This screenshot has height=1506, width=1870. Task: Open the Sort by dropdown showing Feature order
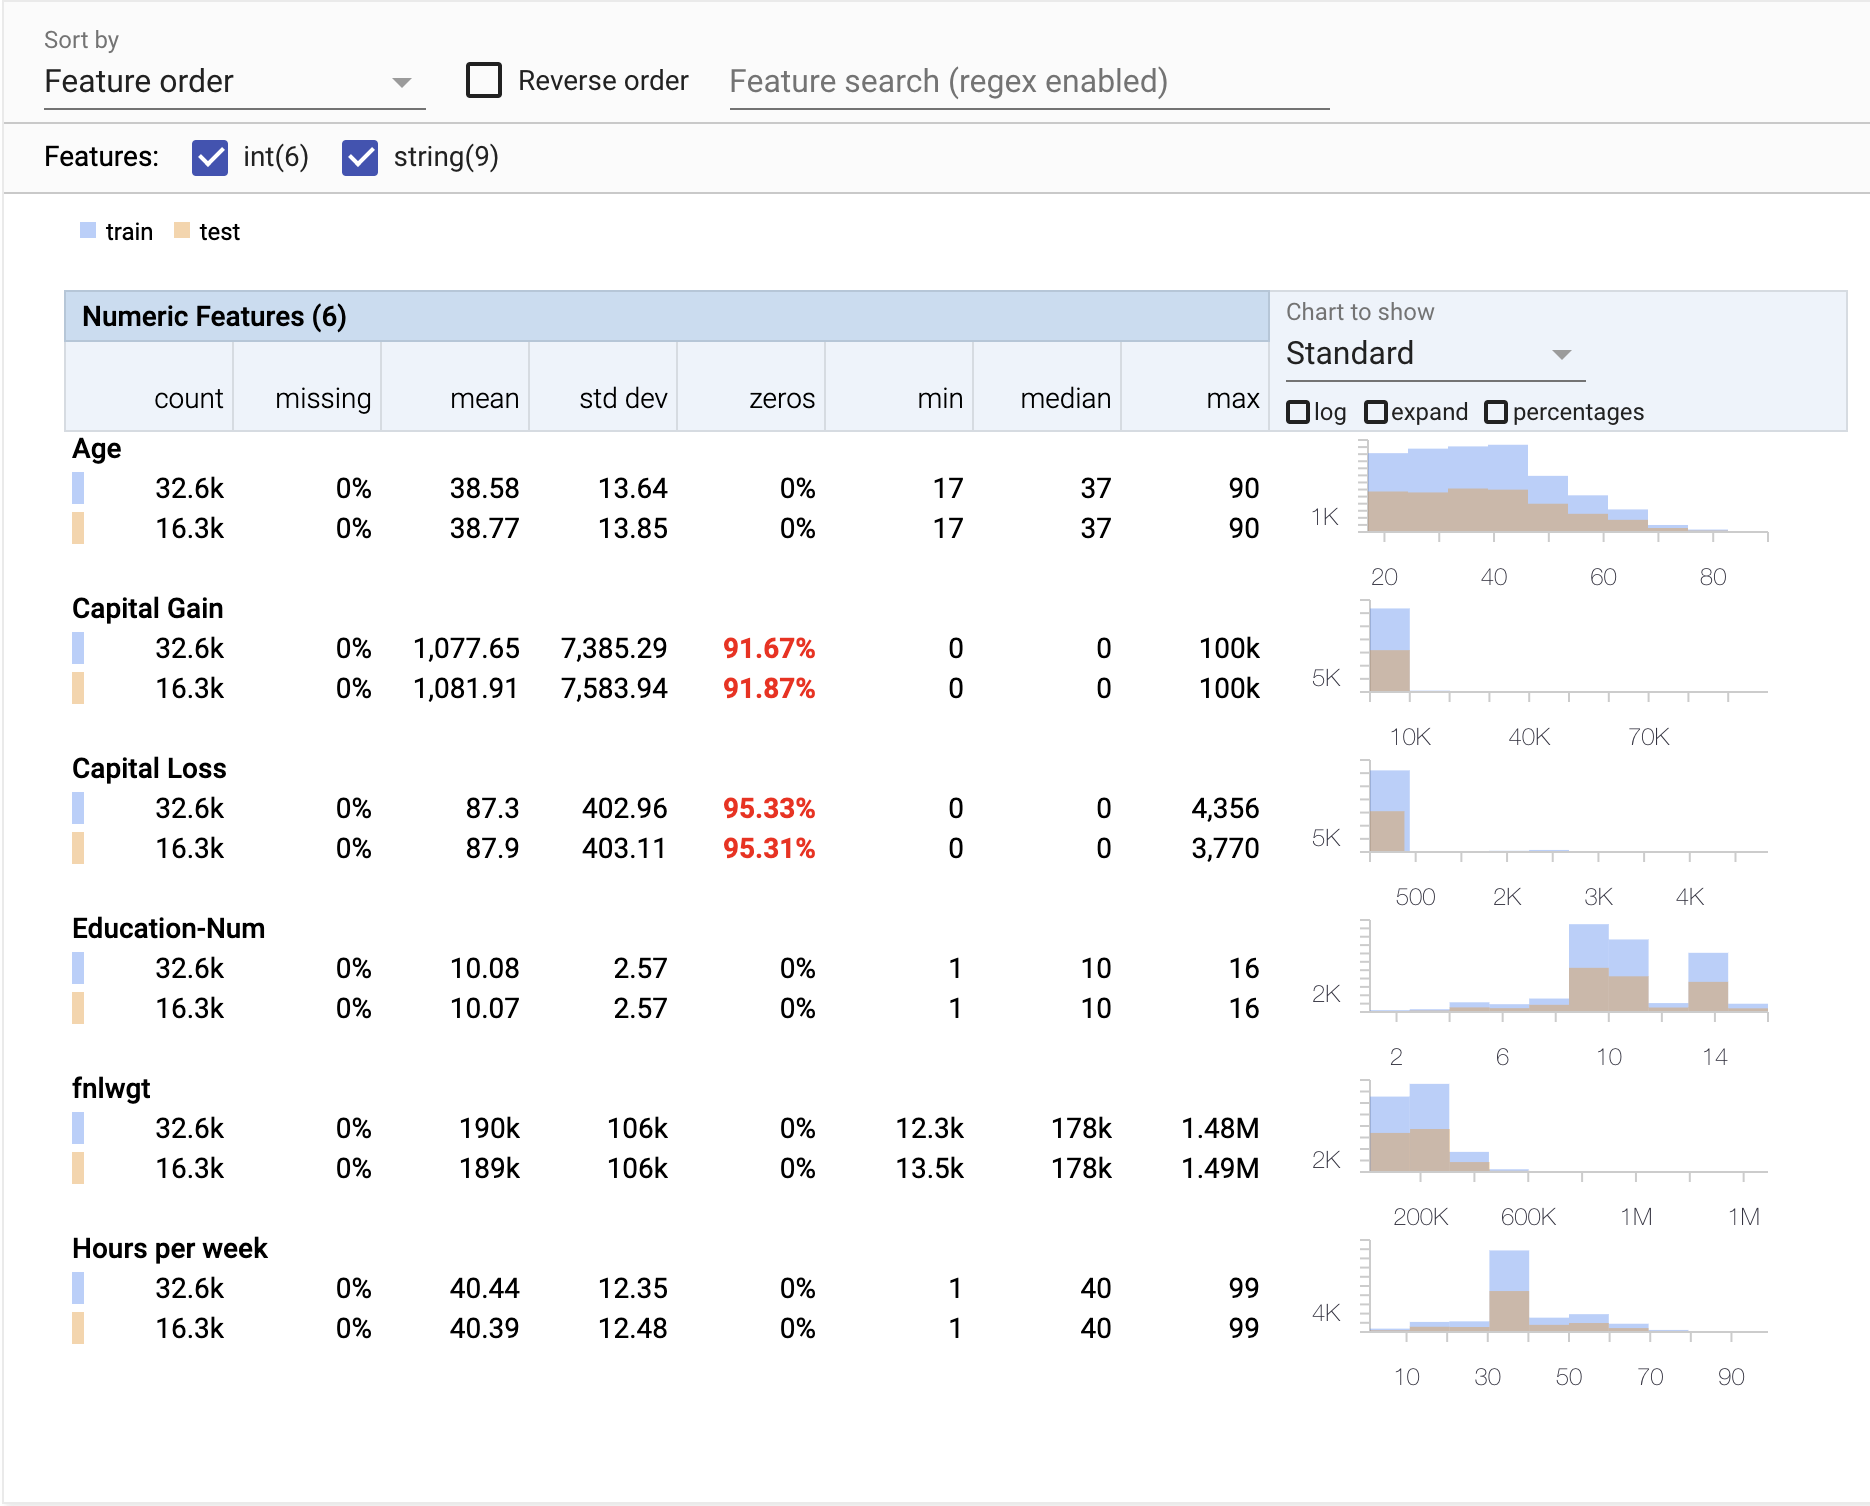pyautogui.click(x=234, y=82)
